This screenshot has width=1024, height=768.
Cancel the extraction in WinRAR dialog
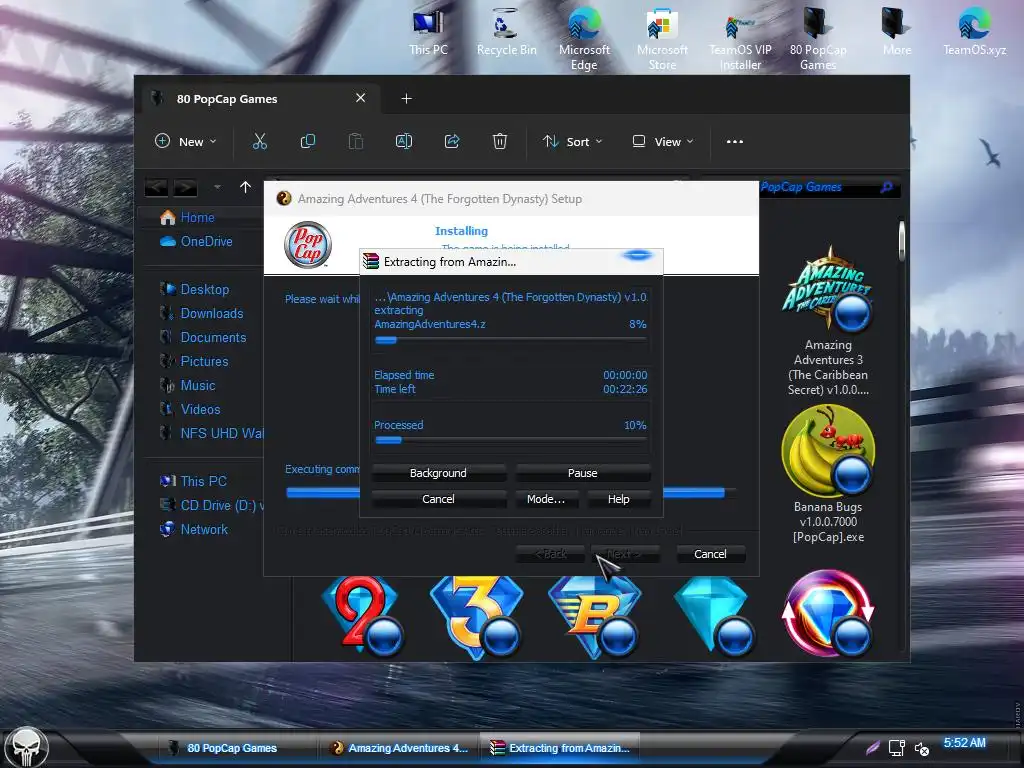point(438,499)
